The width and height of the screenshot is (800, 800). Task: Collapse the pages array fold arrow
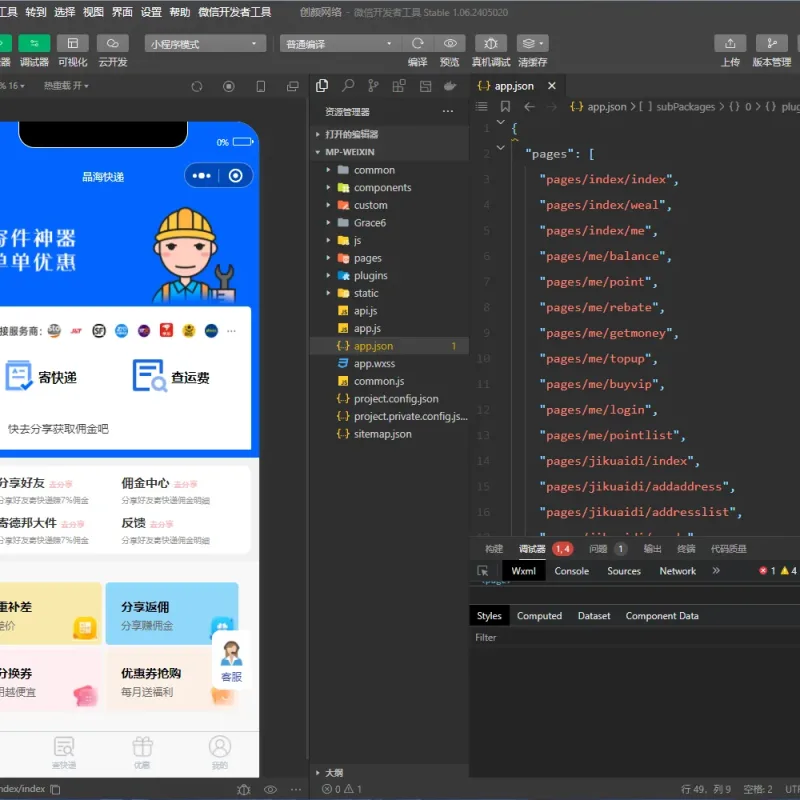tap(501, 147)
